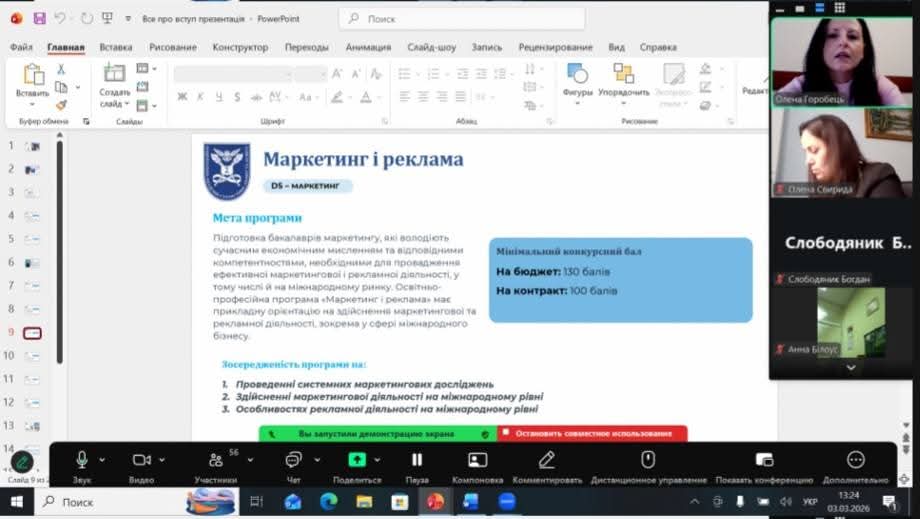The image size is (920, 519).
Task: Expand video options arrow next to Видео
Action: click(x=164, y=460)
